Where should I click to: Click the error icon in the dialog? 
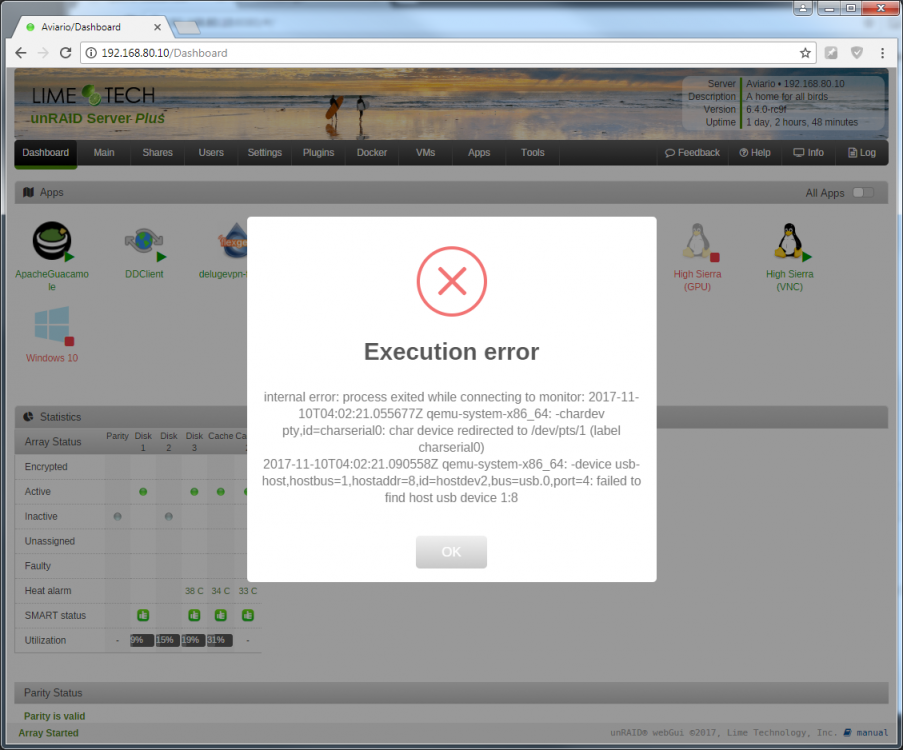point(452,281)
